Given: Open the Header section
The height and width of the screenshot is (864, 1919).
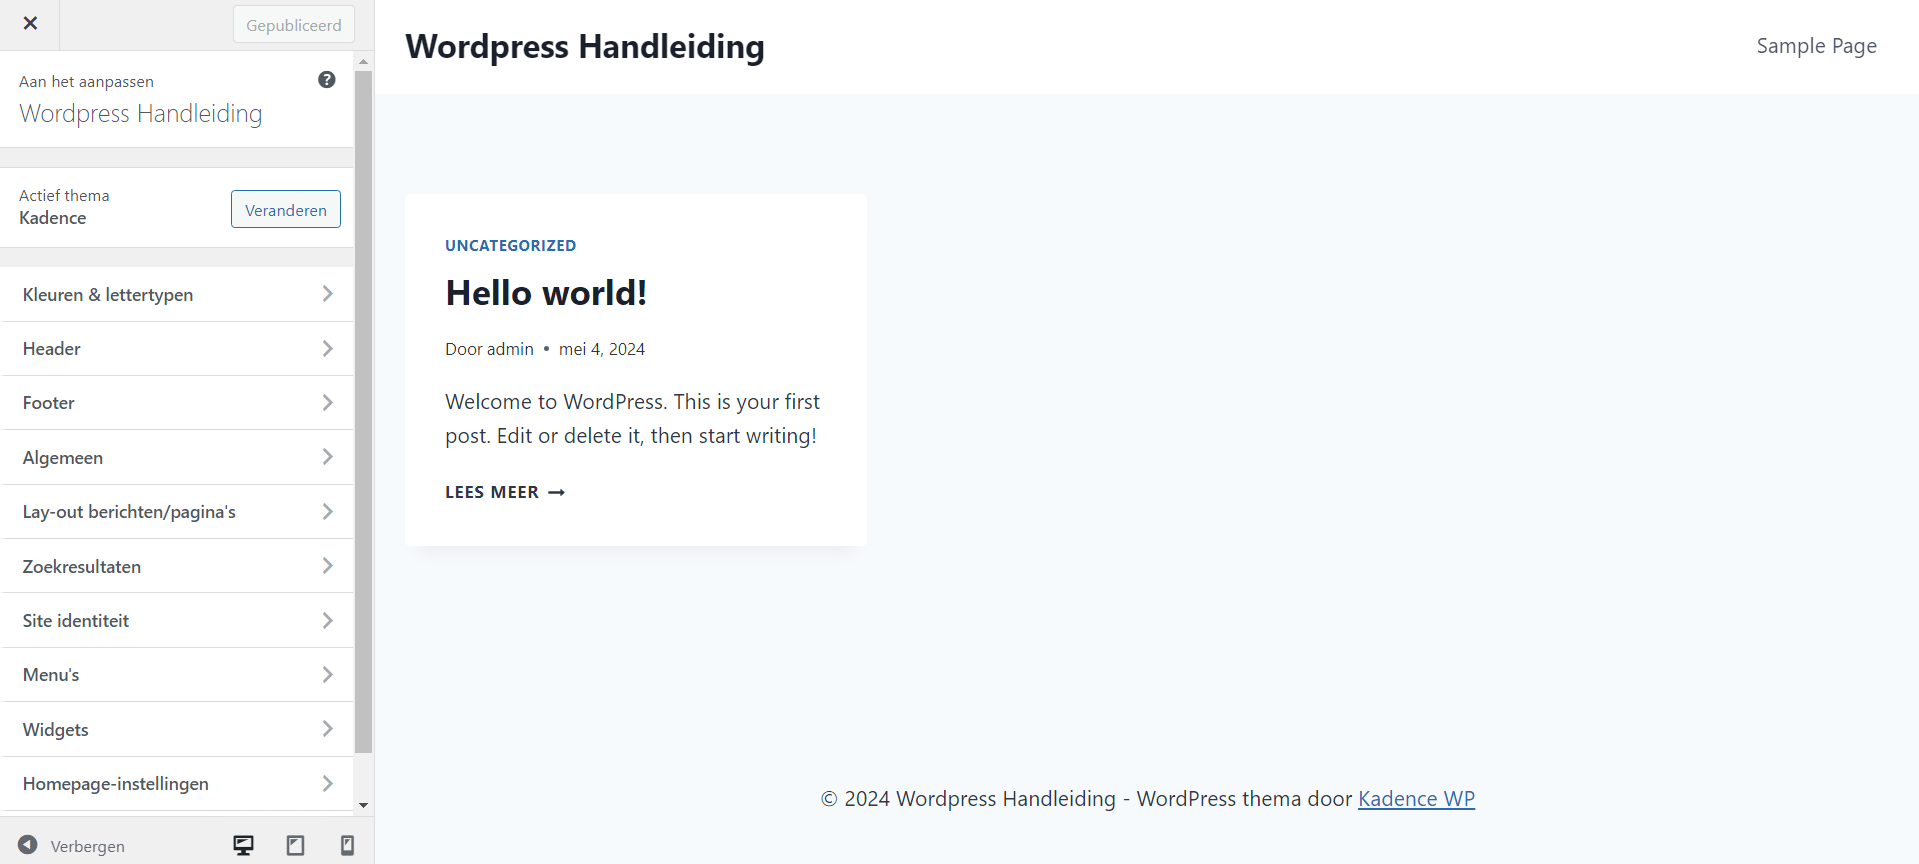Looking at the screenshot, I should click(x=178, y=349).
